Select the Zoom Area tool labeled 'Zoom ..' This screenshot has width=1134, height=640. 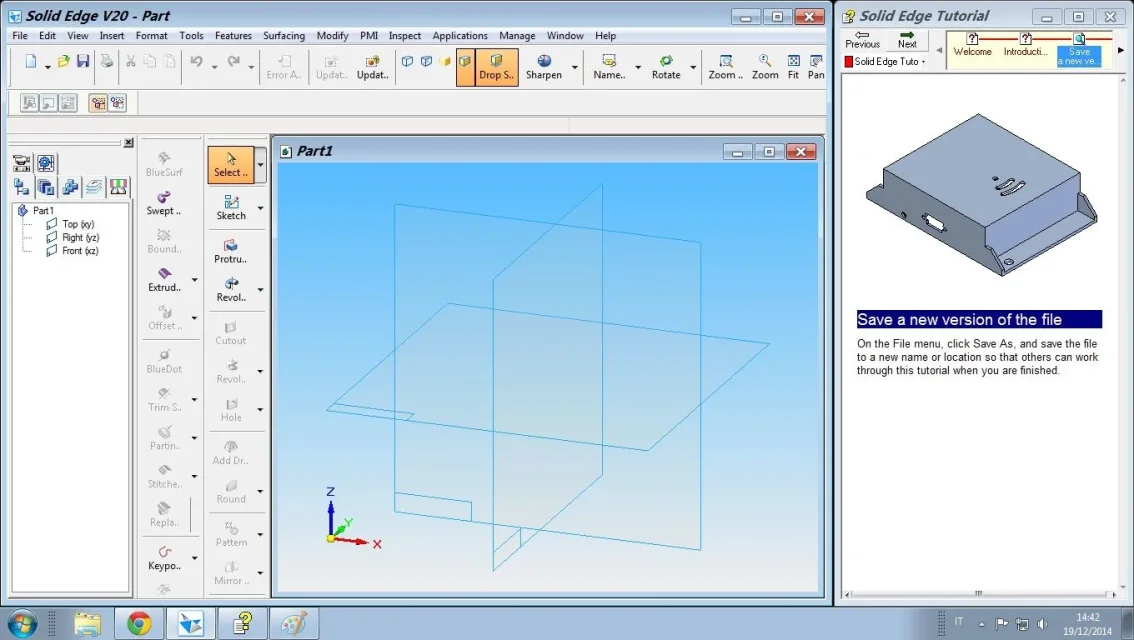point(725,67)
